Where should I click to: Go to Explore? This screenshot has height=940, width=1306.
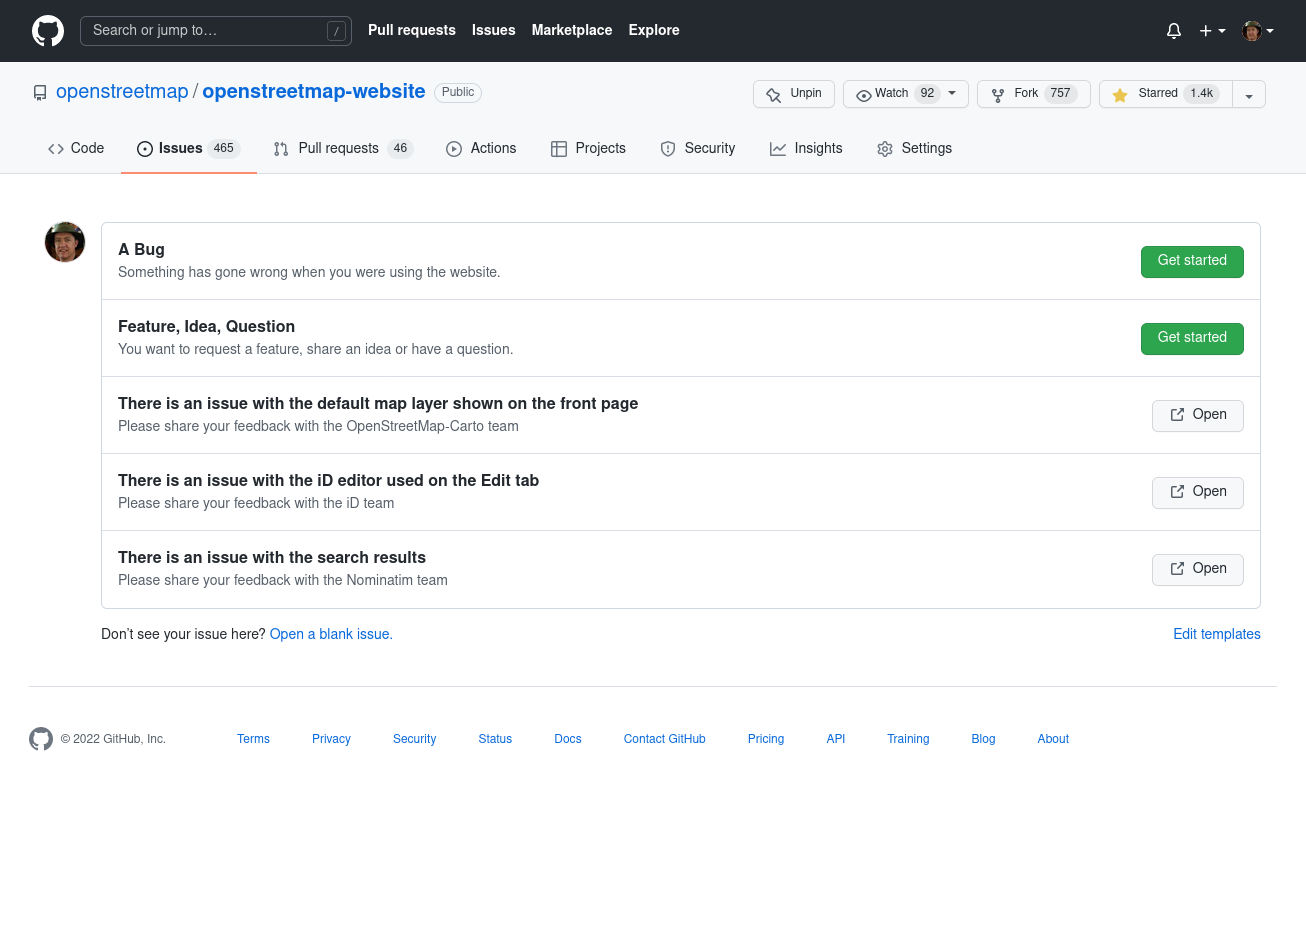point(654,30)
